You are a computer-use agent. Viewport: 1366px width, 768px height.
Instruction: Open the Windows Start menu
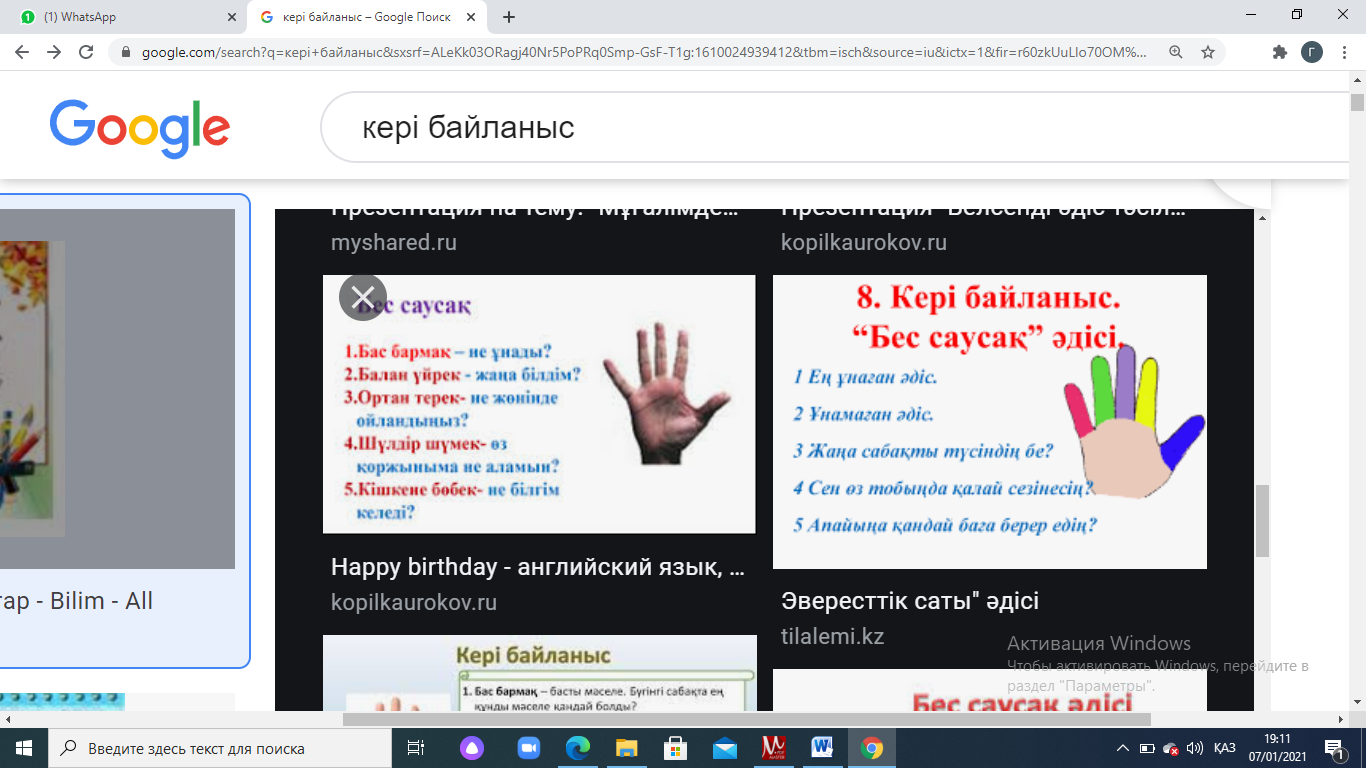tap(24, 748)
